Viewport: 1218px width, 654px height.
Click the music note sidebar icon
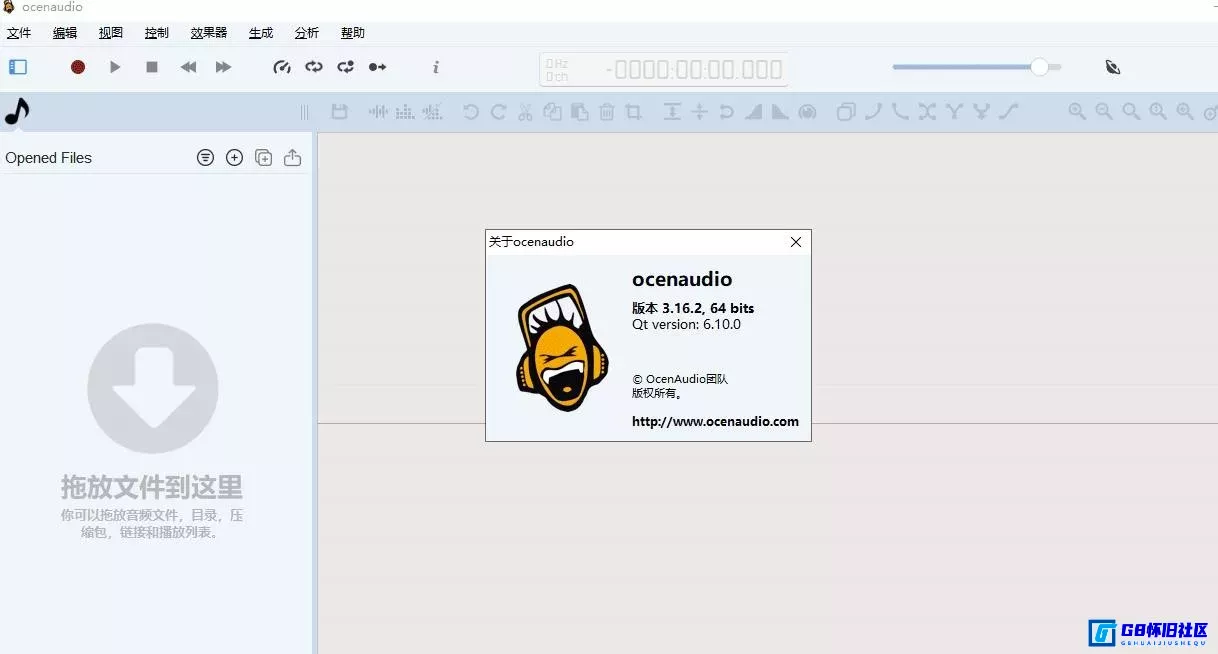pyautogui.click(x=17, y=111)
